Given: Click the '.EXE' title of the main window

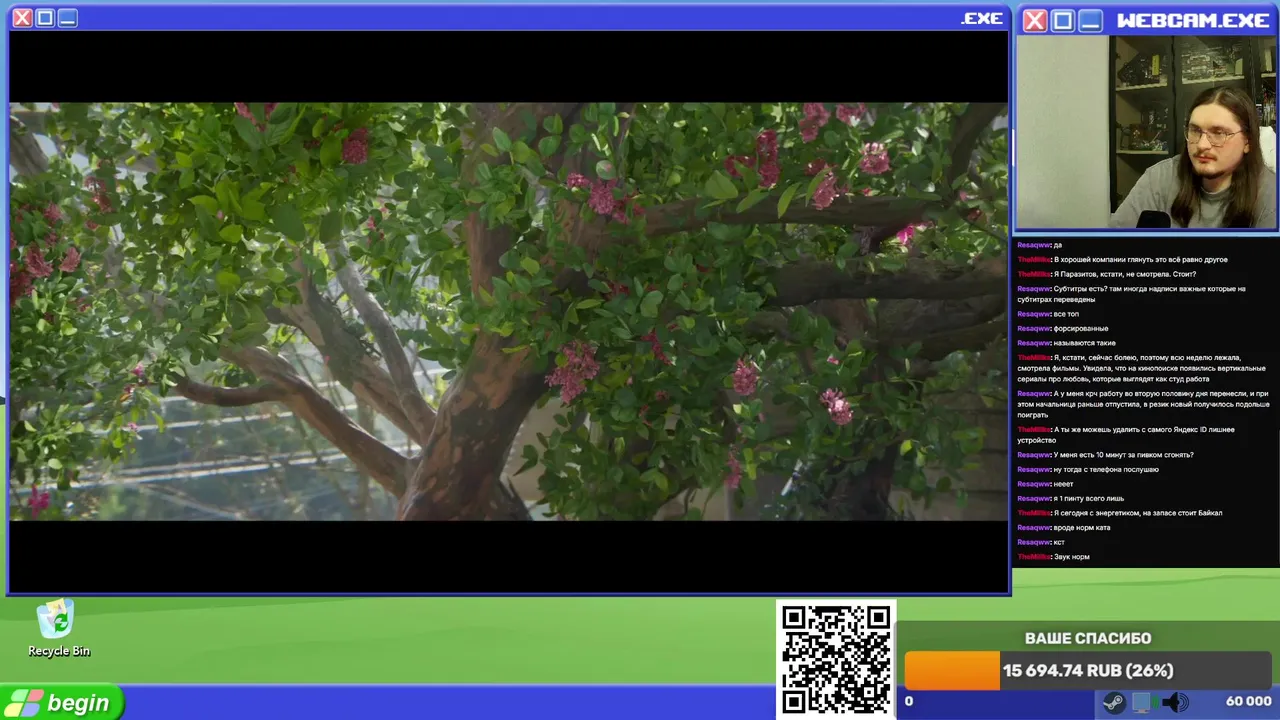Looking at the screenshot, I should (982, 18).
